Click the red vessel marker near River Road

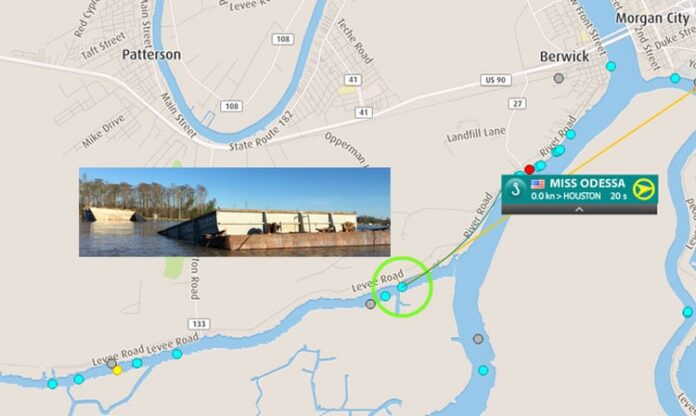(529, 170)
